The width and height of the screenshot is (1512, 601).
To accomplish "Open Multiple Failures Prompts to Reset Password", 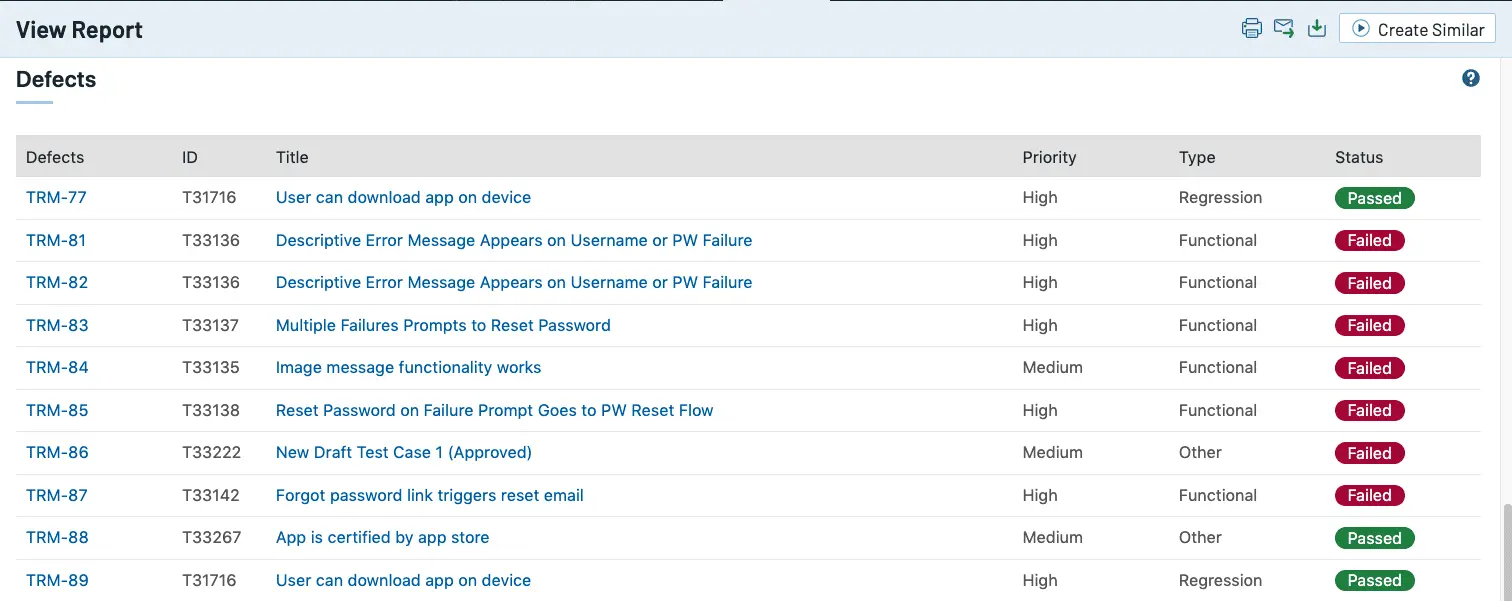I will [443, 325].
